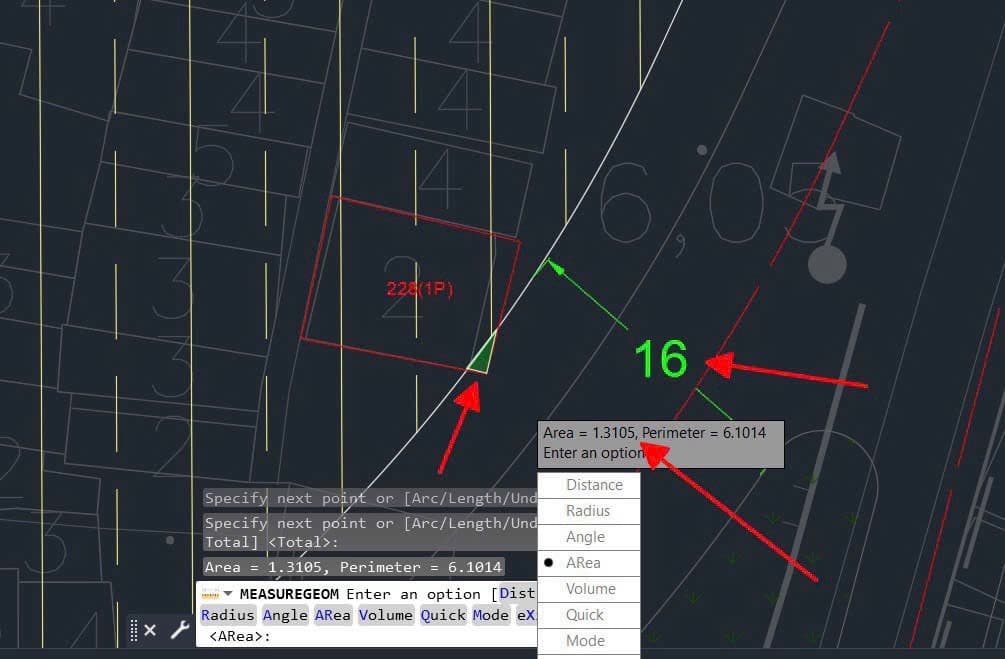
Task: Select the red 228(1P) label text
Action: pyautogui.click(x=420, y=289)
